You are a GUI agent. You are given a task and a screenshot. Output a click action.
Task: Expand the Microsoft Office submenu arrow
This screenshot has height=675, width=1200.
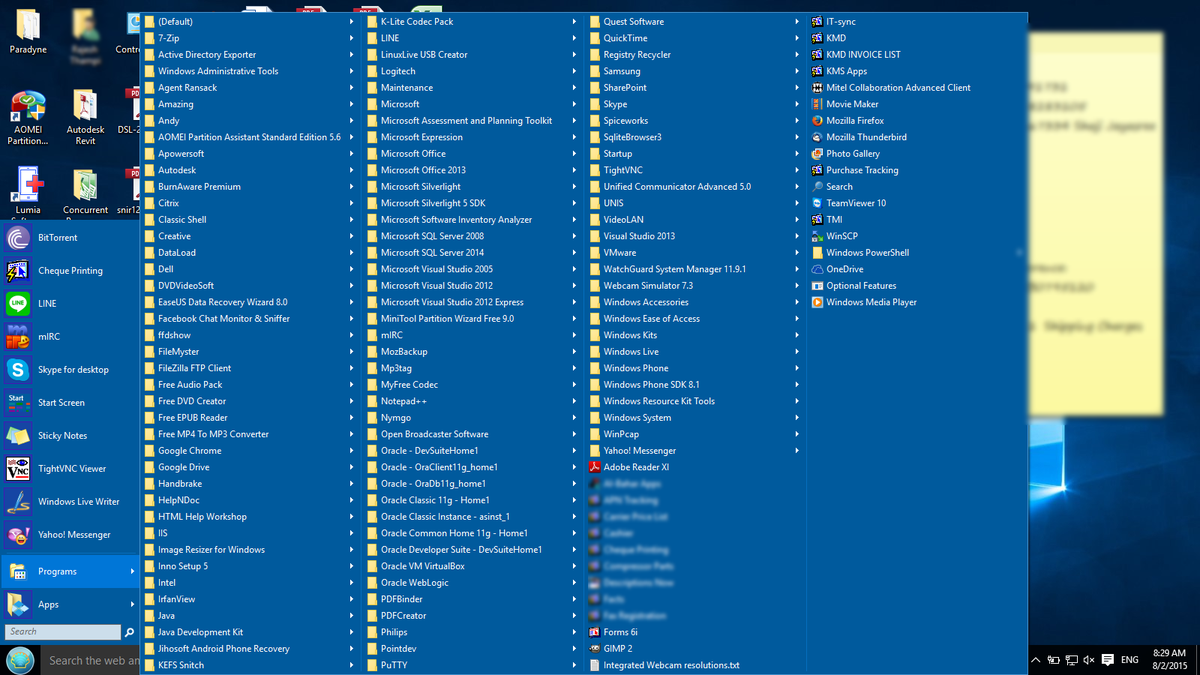(x=573, y=153)
